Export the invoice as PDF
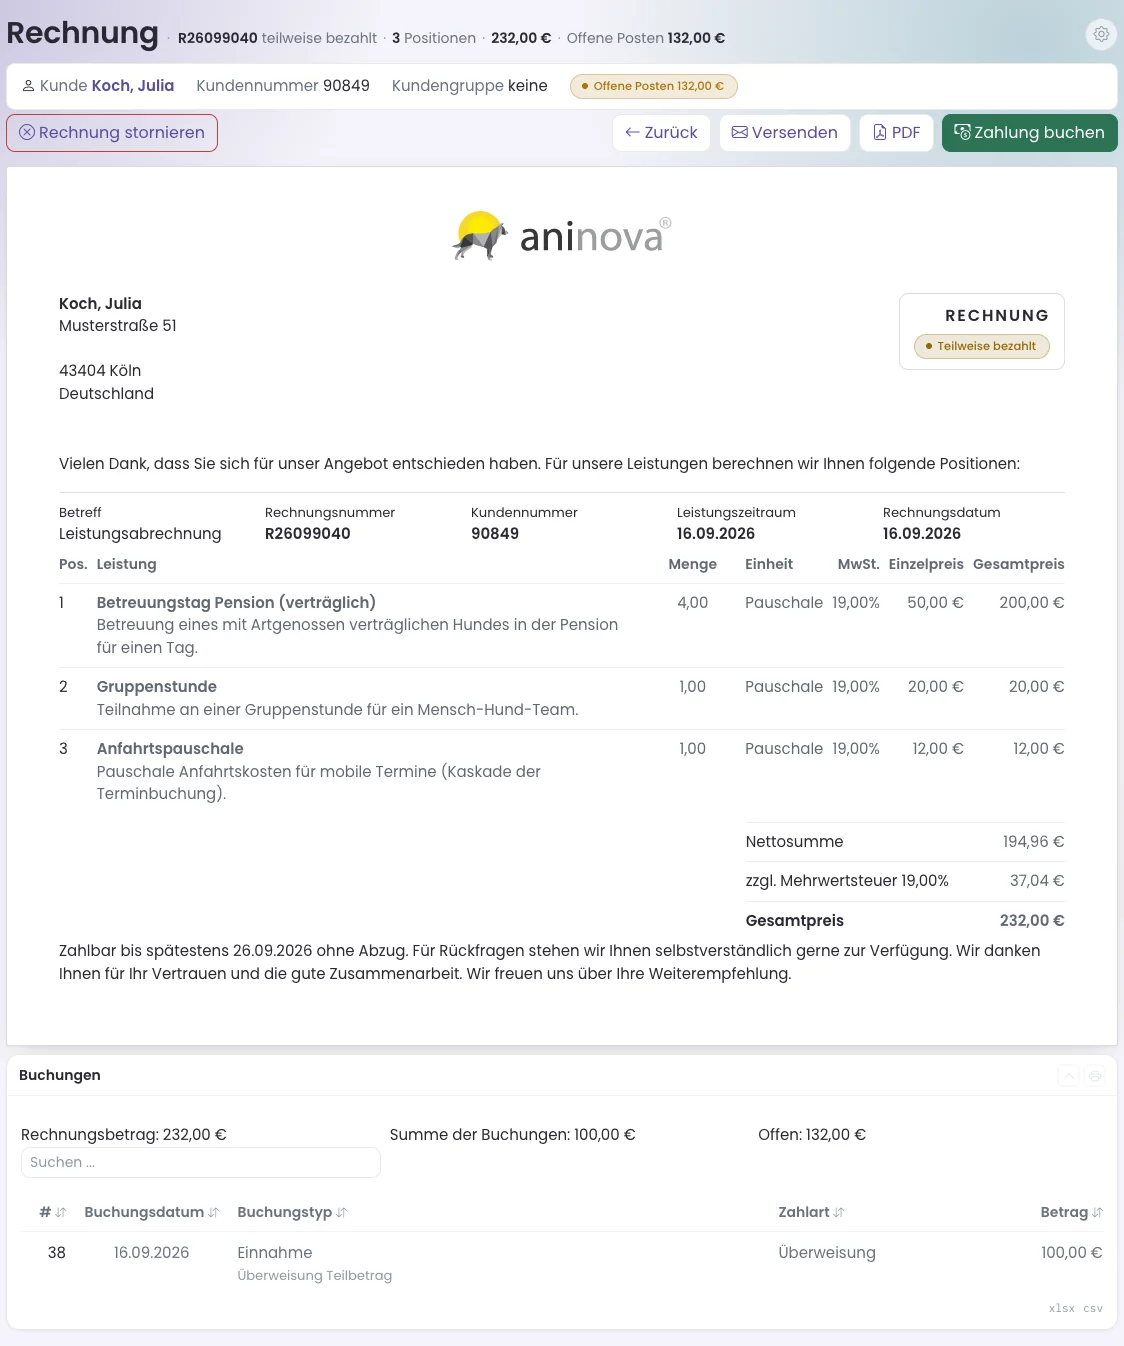This screenshot has width=1124, height=1346. coord(897,133)
